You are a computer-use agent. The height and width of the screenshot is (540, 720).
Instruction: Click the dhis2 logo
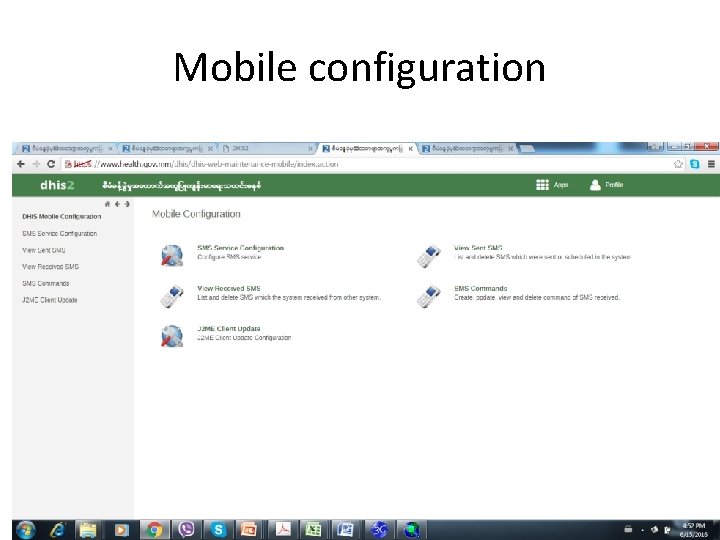tap(57, 185)
